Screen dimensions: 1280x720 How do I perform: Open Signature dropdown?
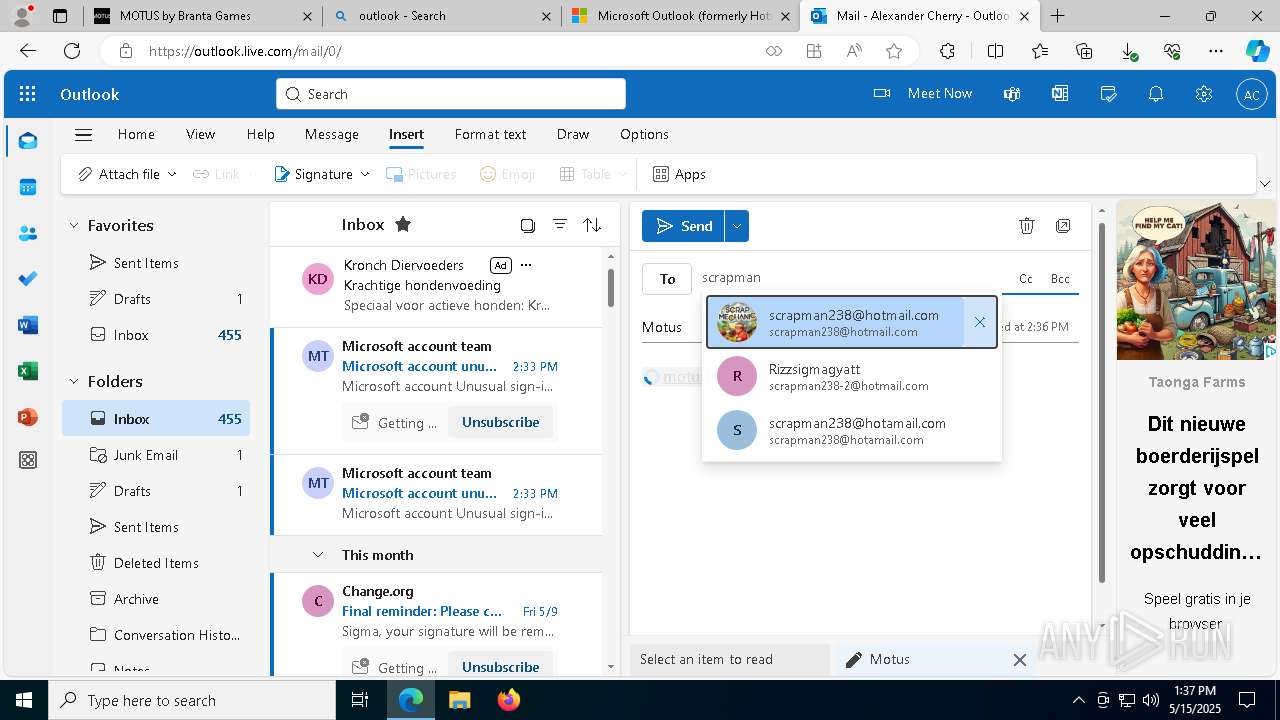(365, 174)
